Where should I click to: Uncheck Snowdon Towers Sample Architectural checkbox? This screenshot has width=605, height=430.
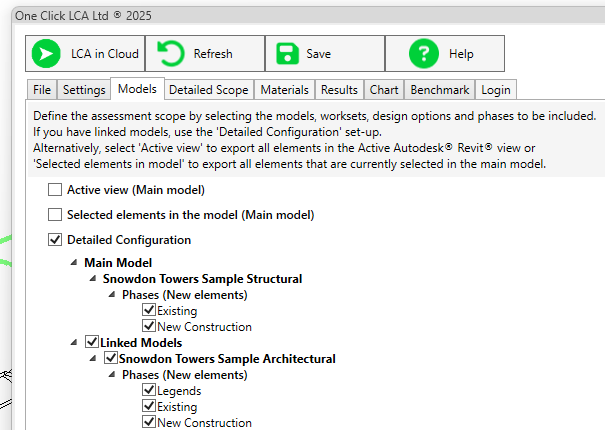pyautogui.click(x=111, y=357)
